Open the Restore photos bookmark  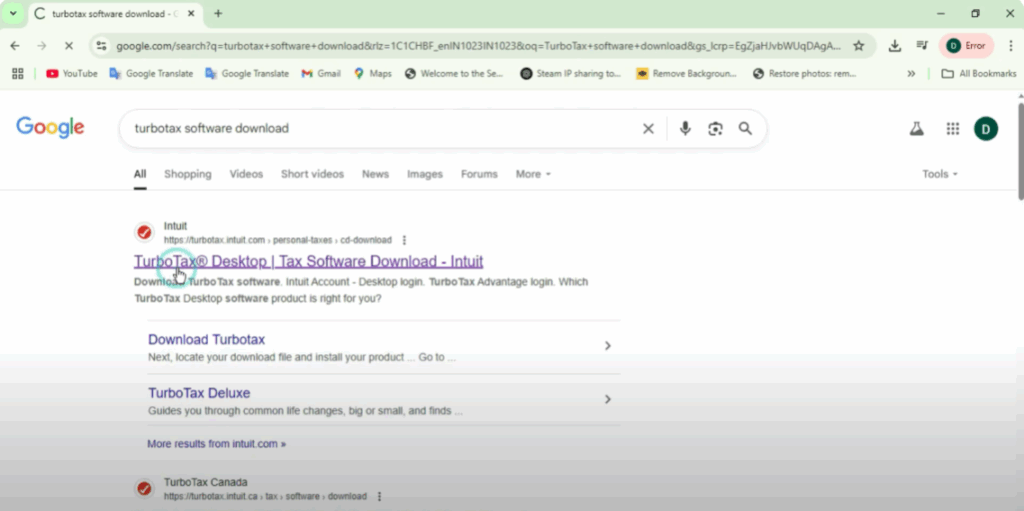click(x=805, y=74)
